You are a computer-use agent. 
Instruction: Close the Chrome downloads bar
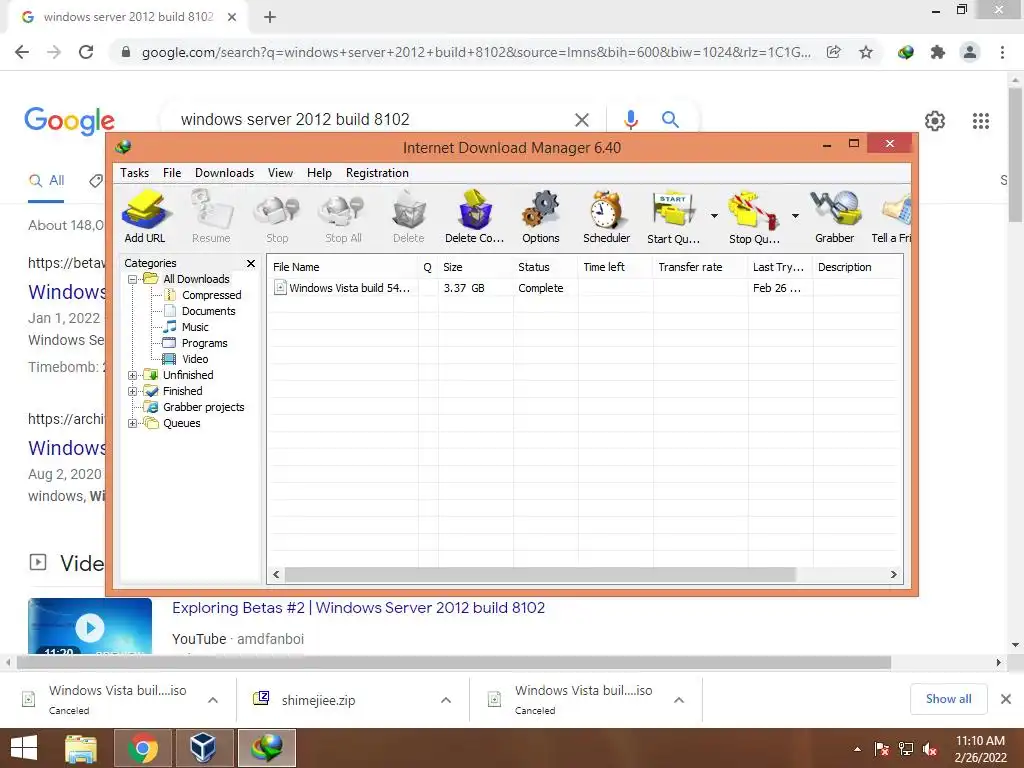(x=1006, y=699)
